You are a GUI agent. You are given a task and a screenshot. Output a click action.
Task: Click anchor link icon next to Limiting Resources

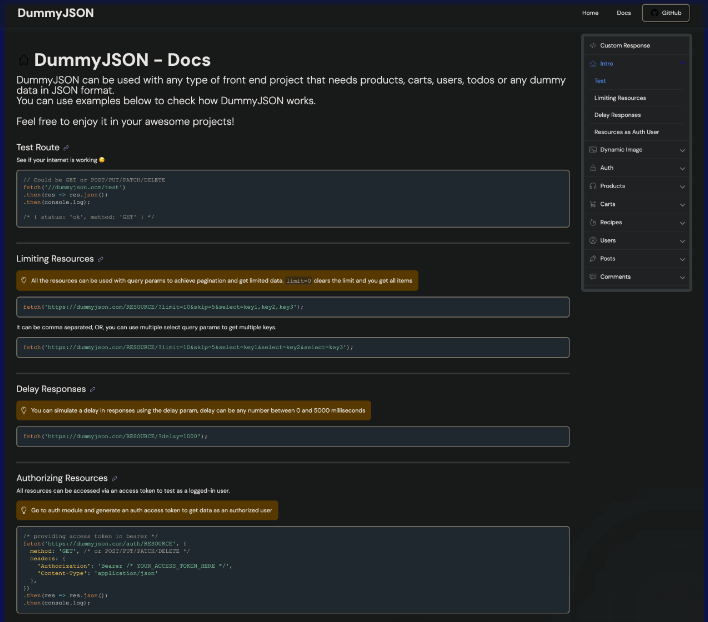(x=101, y=259)
